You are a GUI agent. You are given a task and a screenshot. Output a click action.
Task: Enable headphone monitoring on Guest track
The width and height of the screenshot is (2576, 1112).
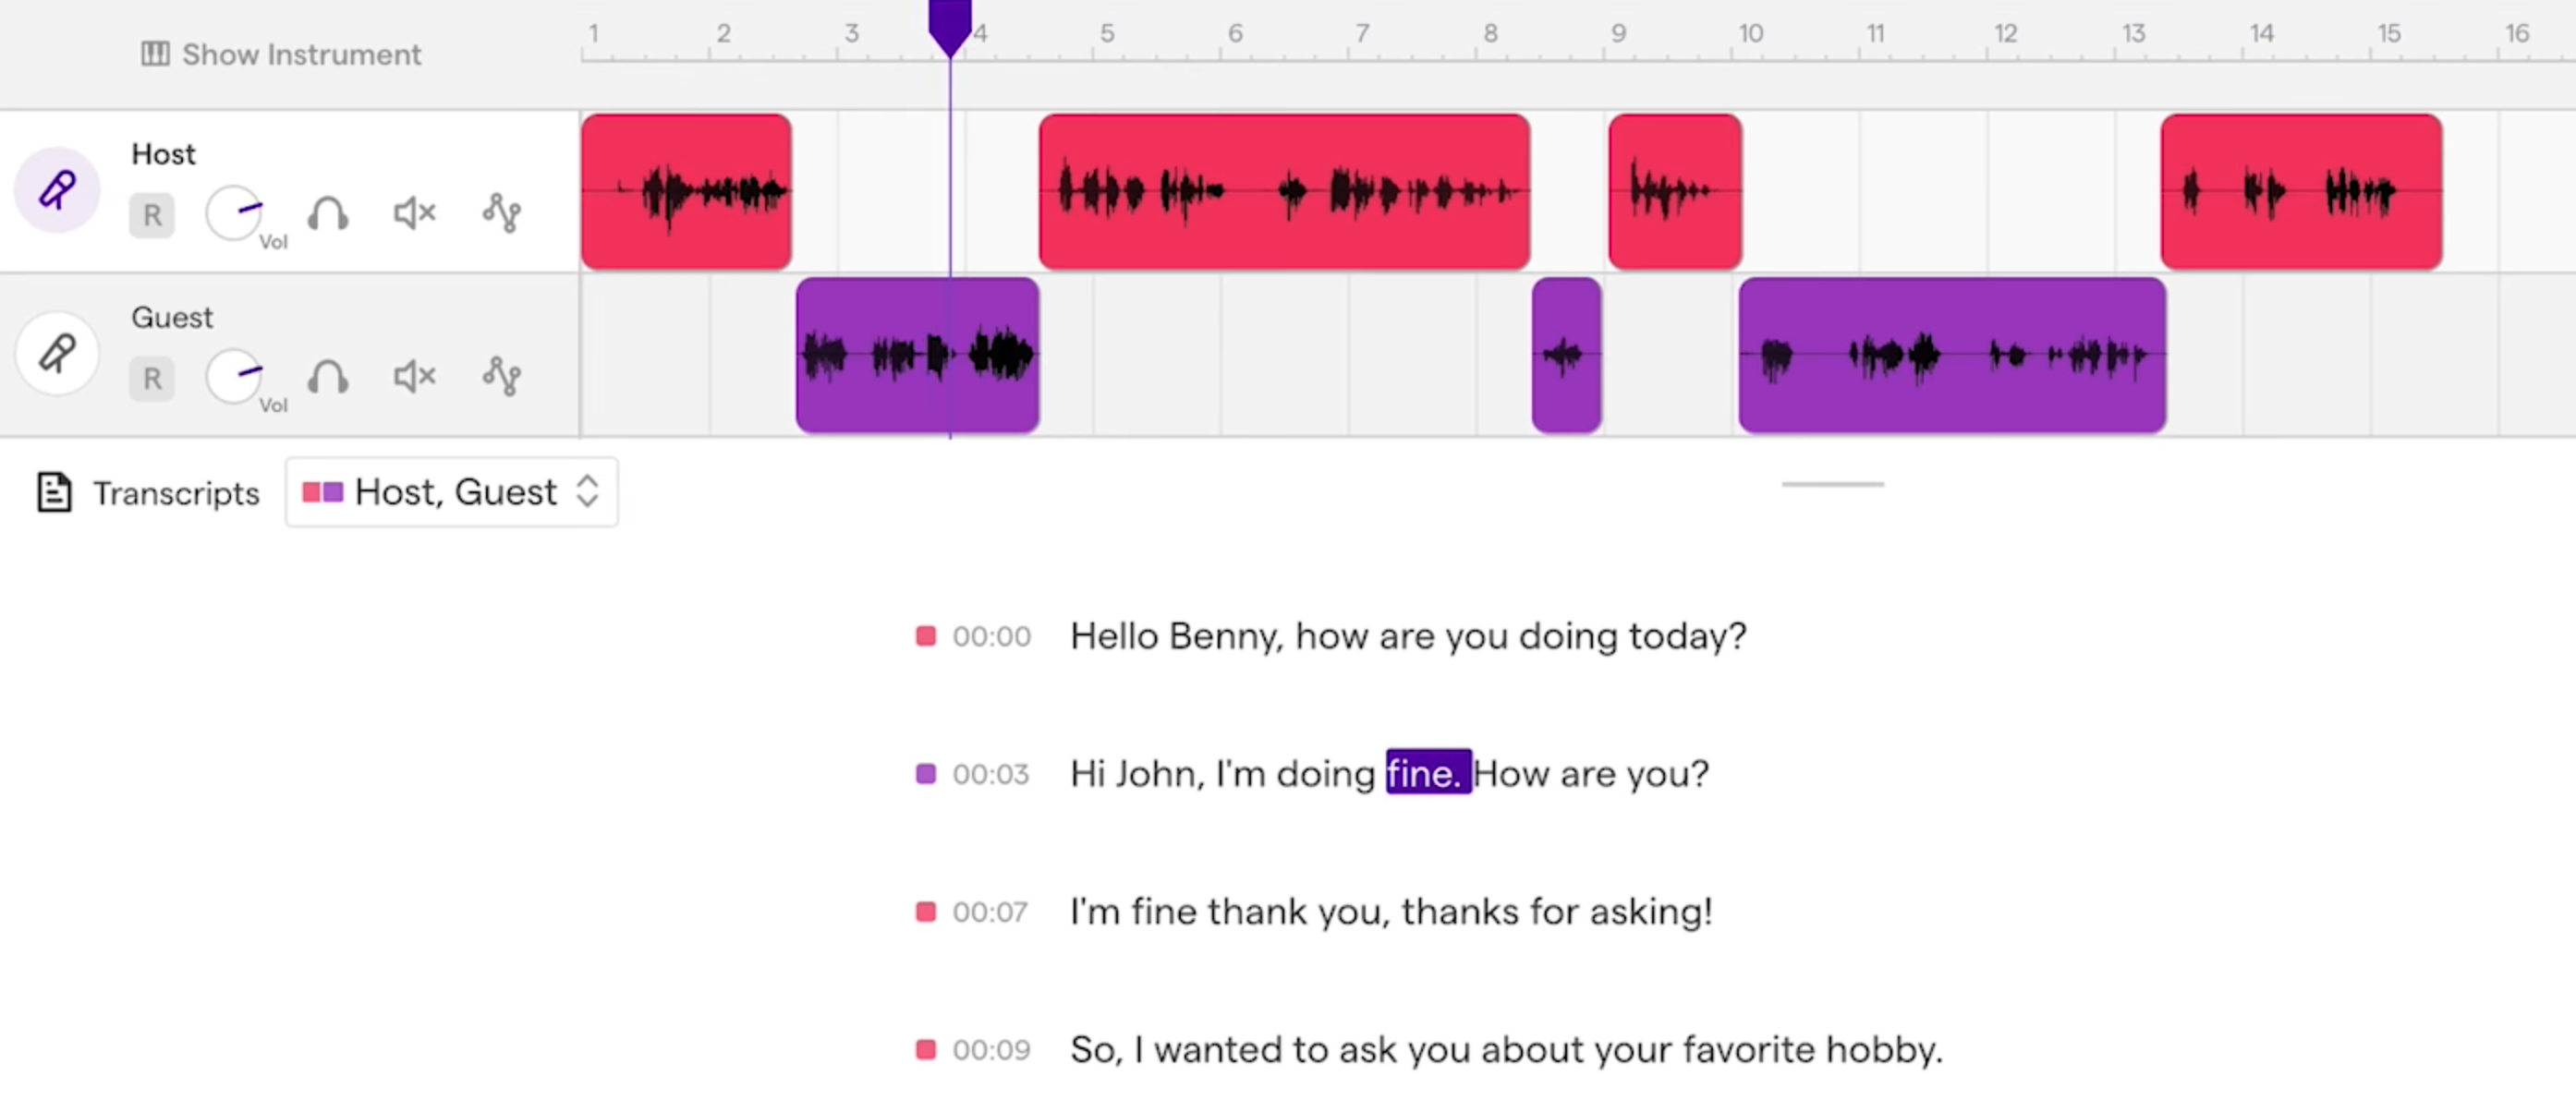(328, 377)
